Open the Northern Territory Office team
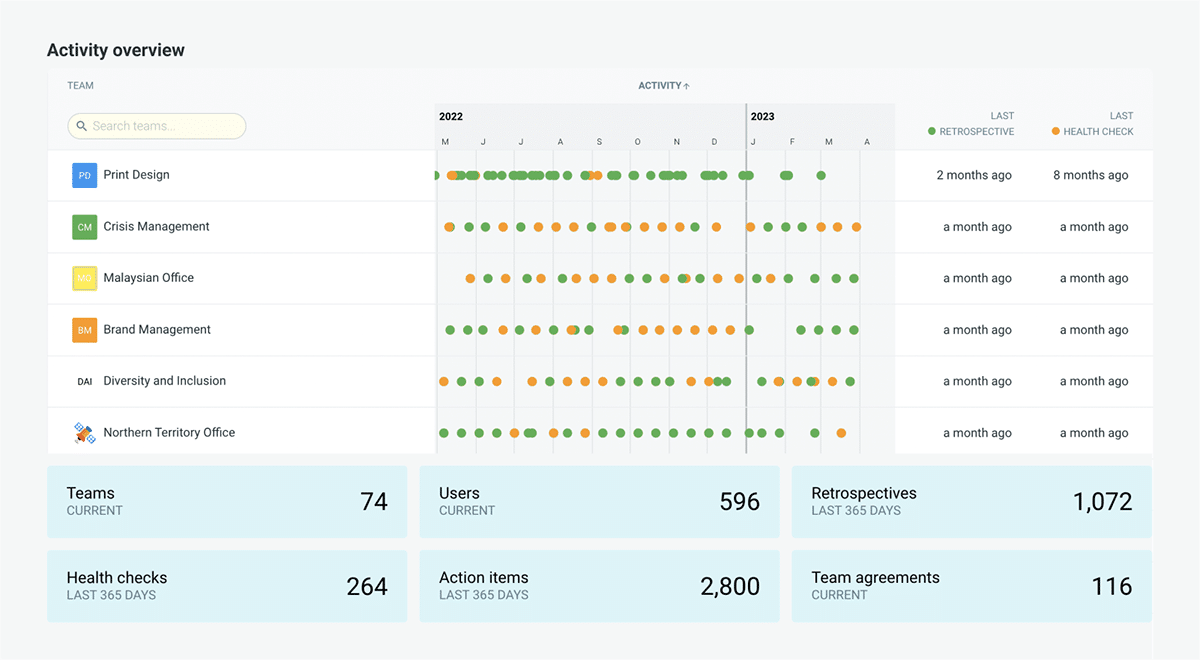1200x660 pixels. click(x=169, y=433)
